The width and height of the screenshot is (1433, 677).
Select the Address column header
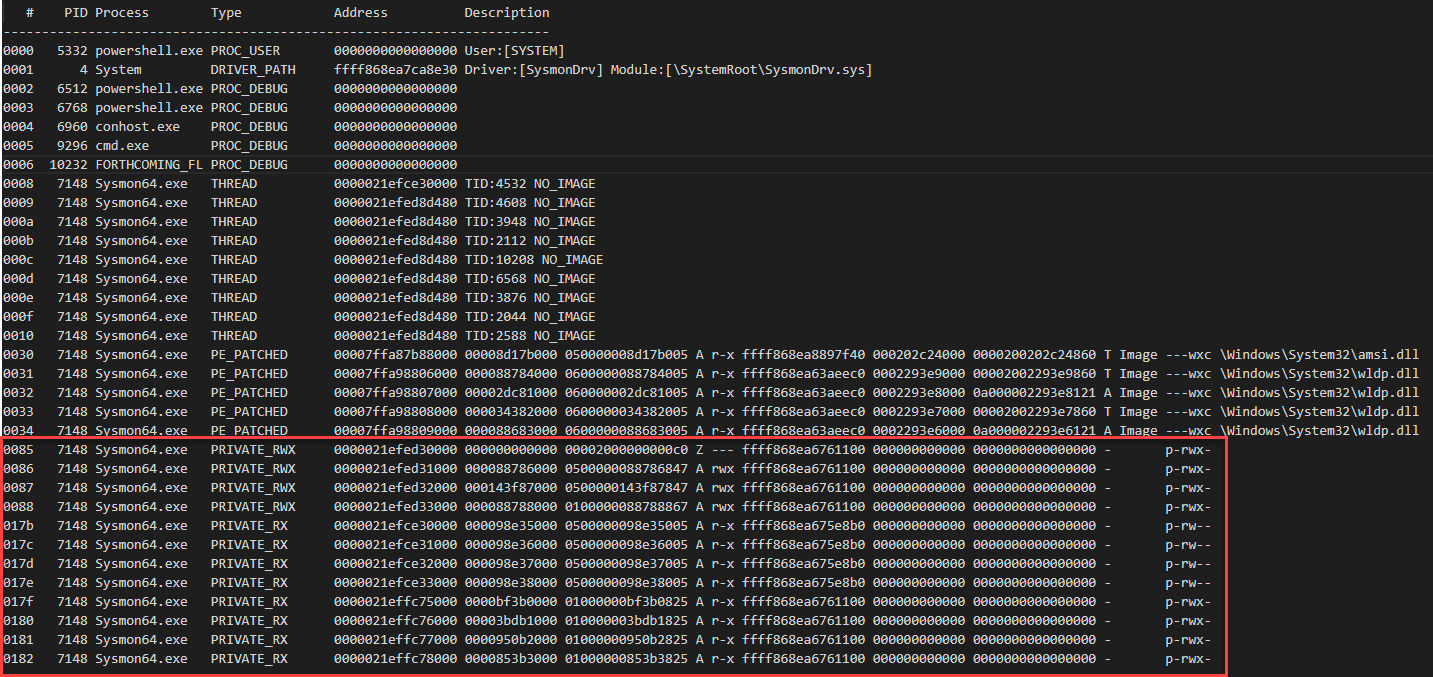(x=360, y=12)
